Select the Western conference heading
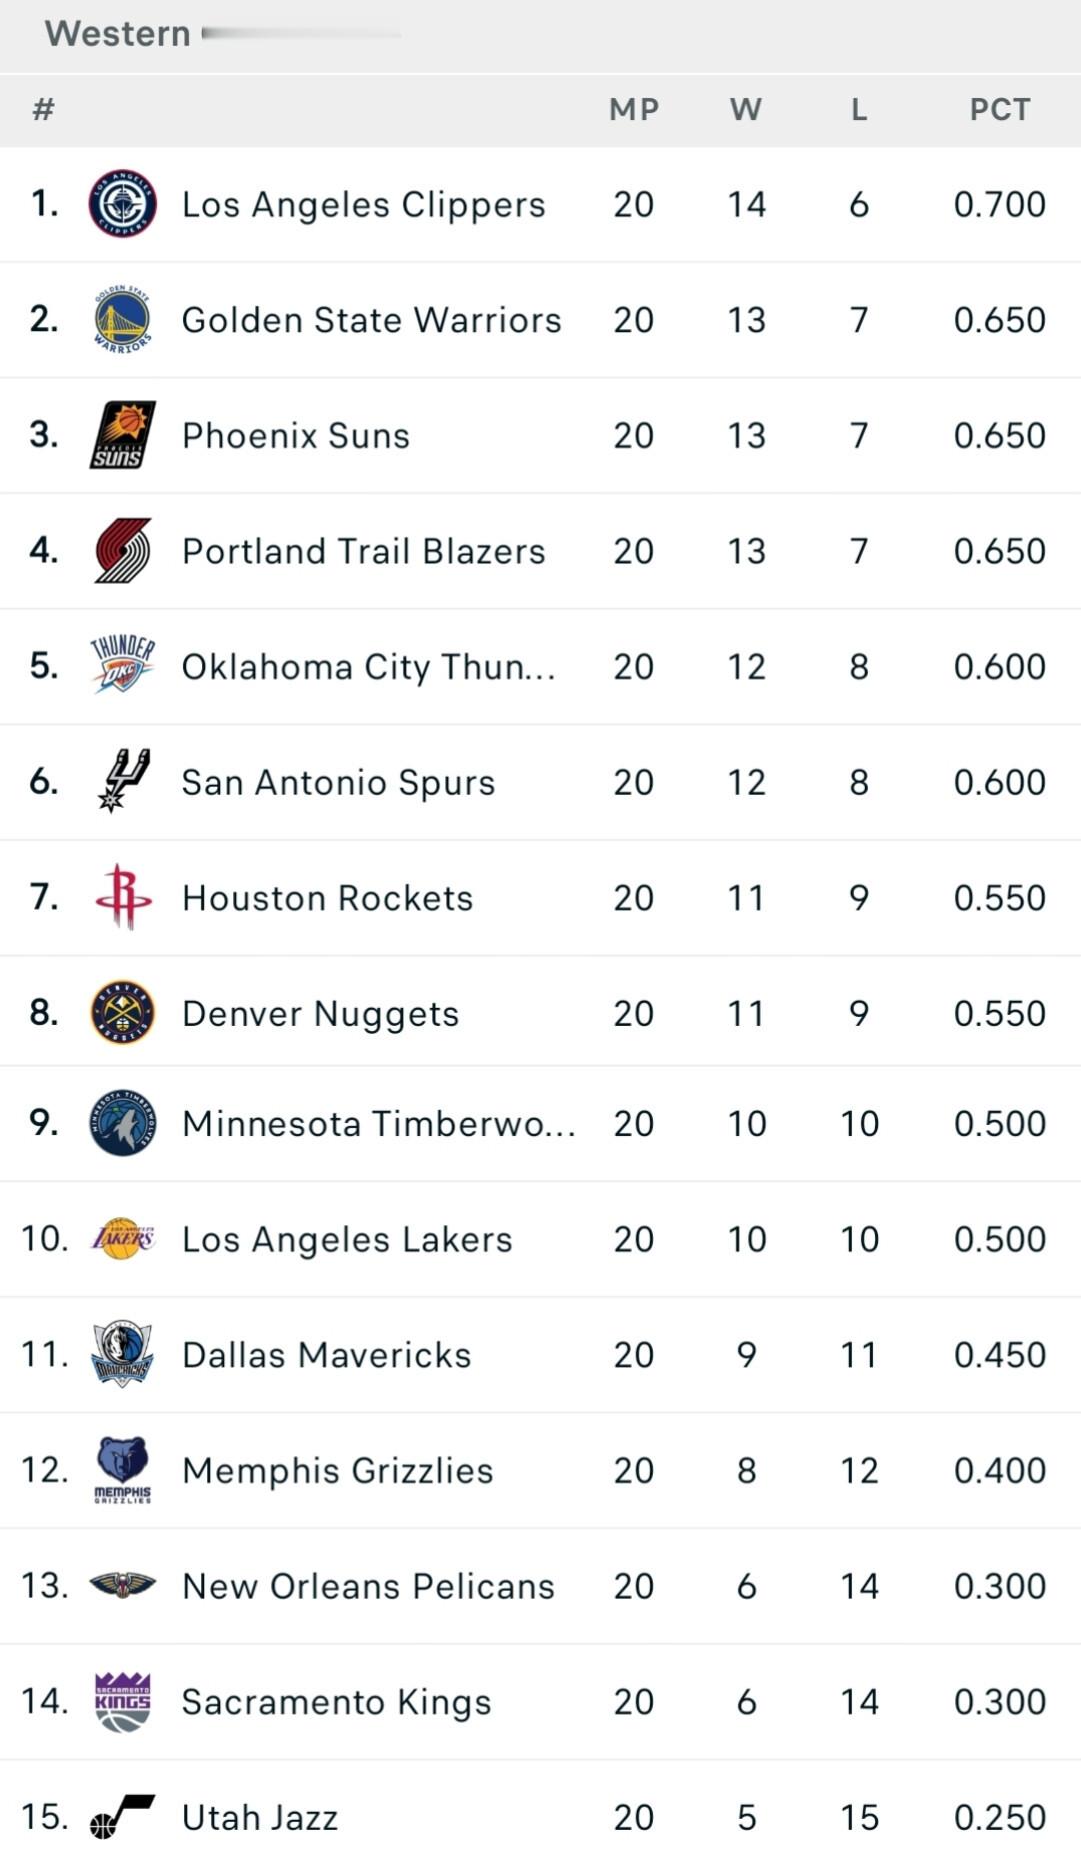This screenshot has height=1871, width=1081. coord(118,34)
